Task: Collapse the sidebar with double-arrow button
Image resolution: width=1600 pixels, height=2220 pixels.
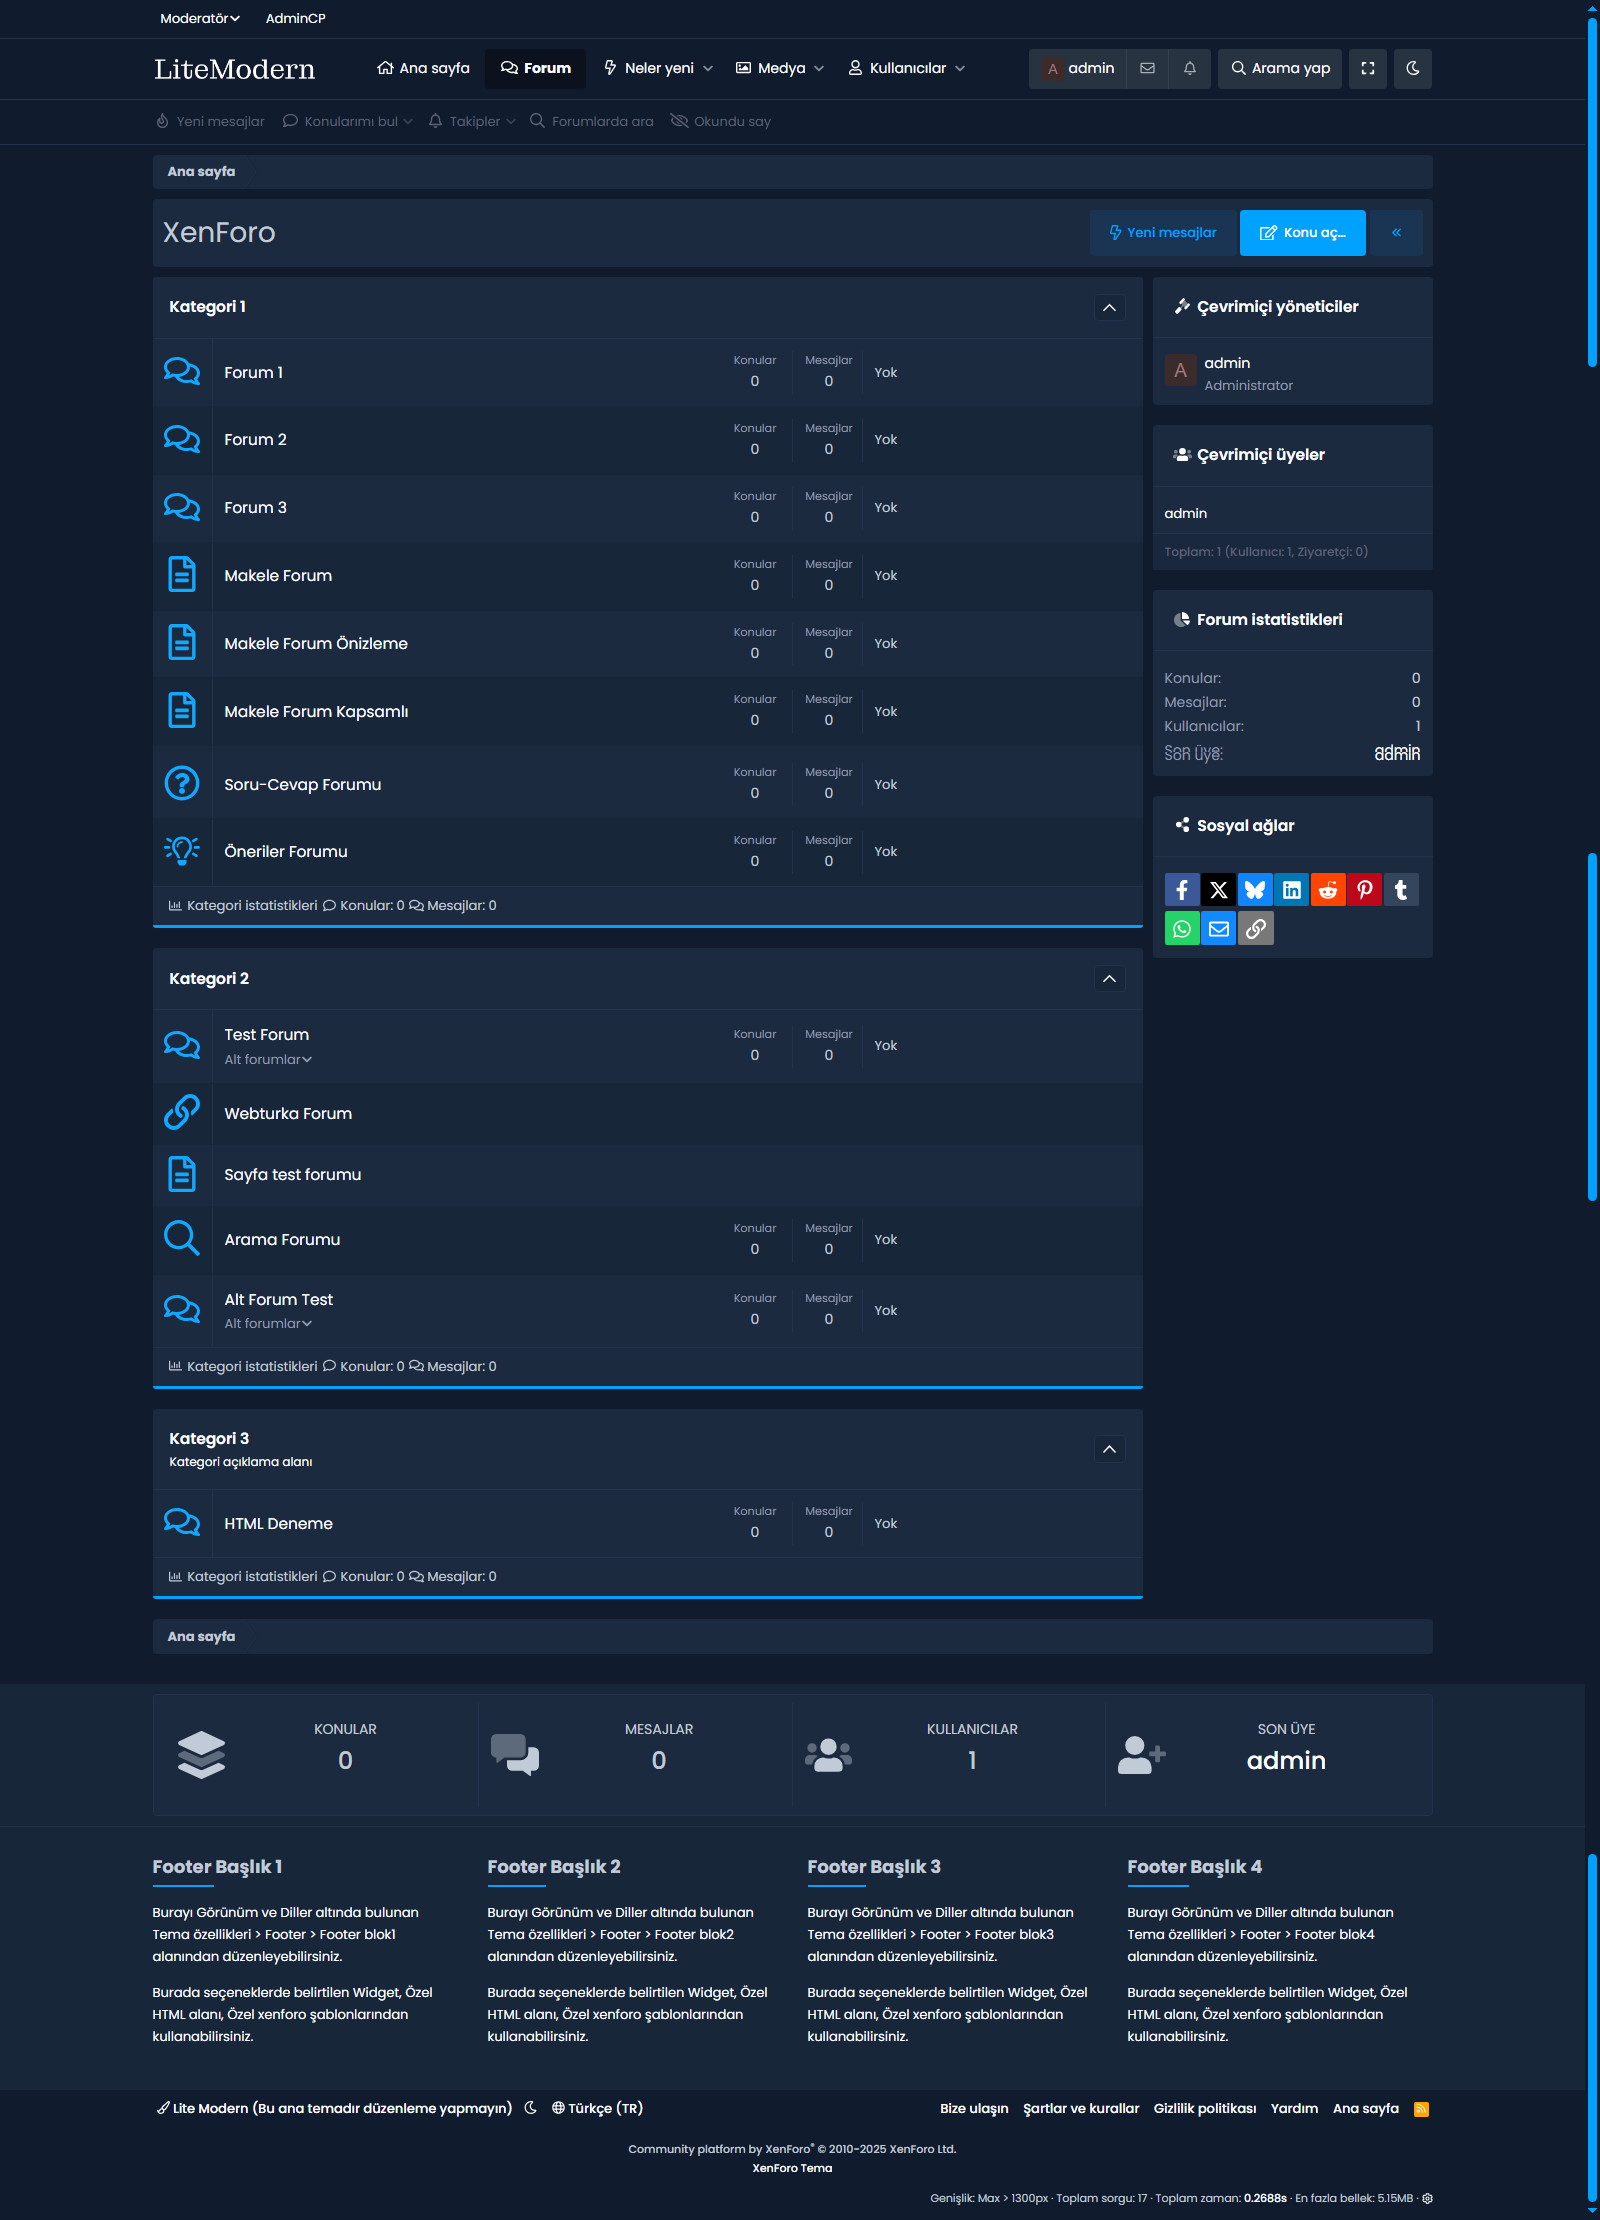Action: point(1396,233)
